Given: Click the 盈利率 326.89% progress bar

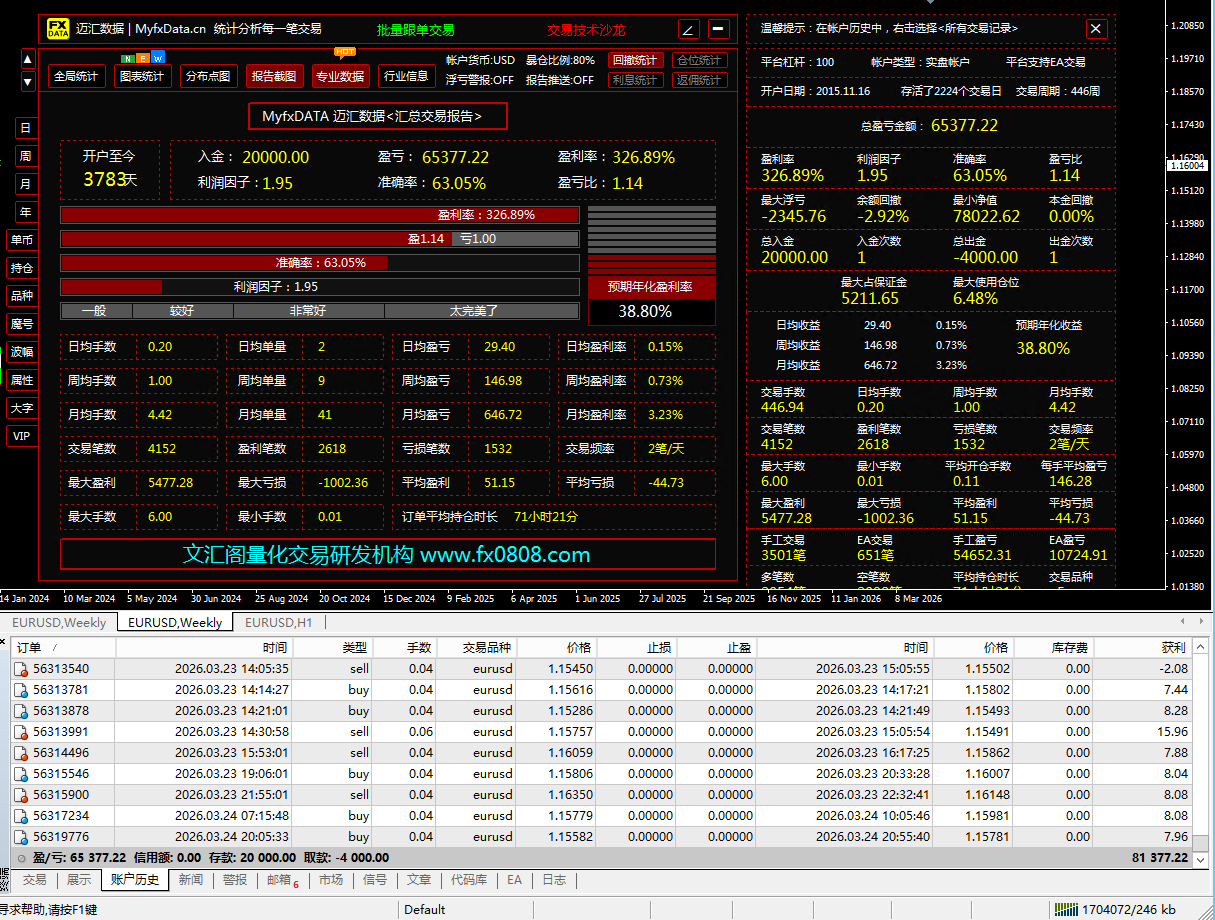Looking at the screenshot, I should coord(320,215).
